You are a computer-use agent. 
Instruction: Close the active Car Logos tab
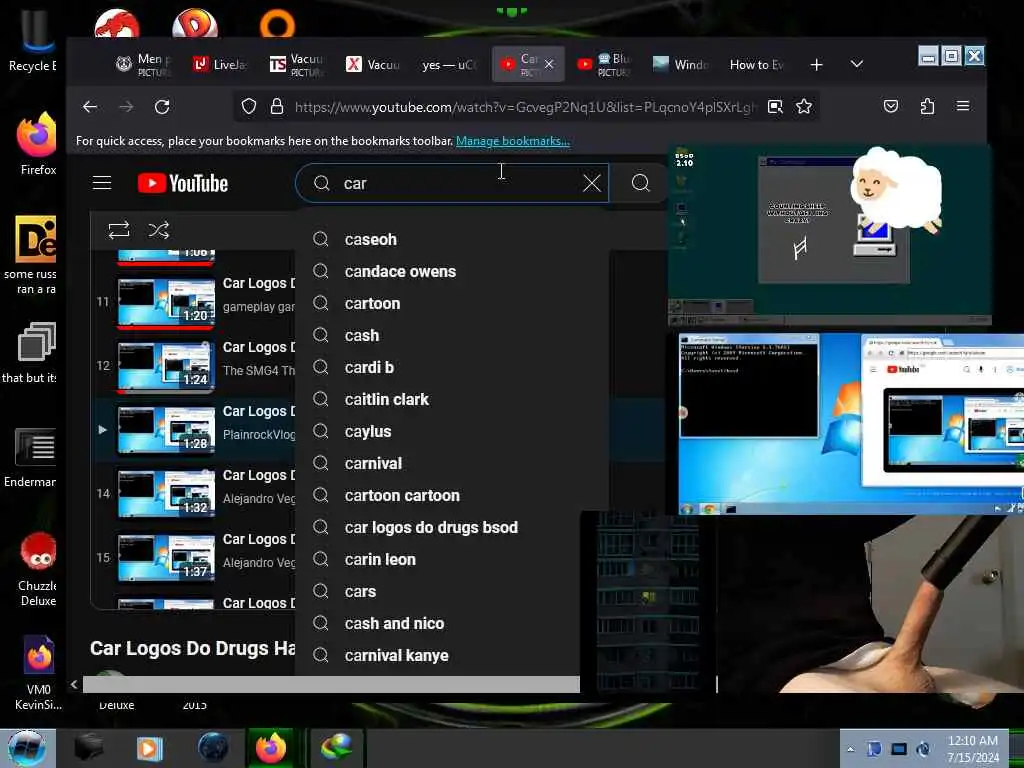[x=549, y=64]
